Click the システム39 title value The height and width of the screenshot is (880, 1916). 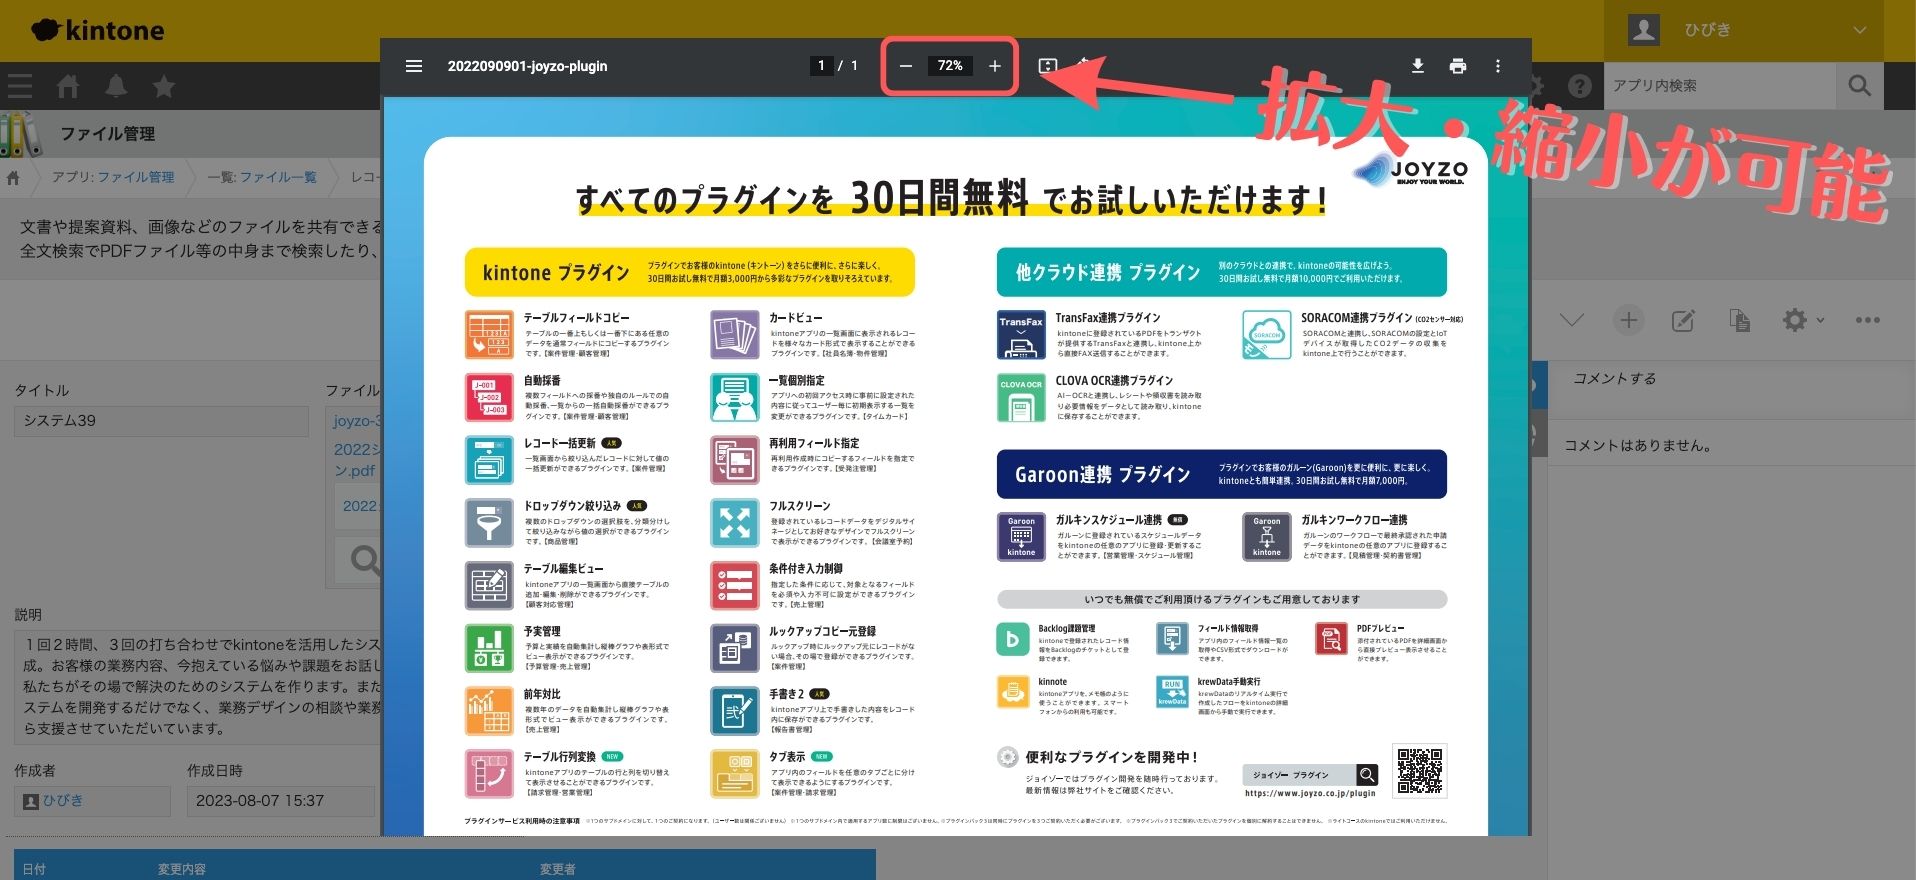click(161, 421)
